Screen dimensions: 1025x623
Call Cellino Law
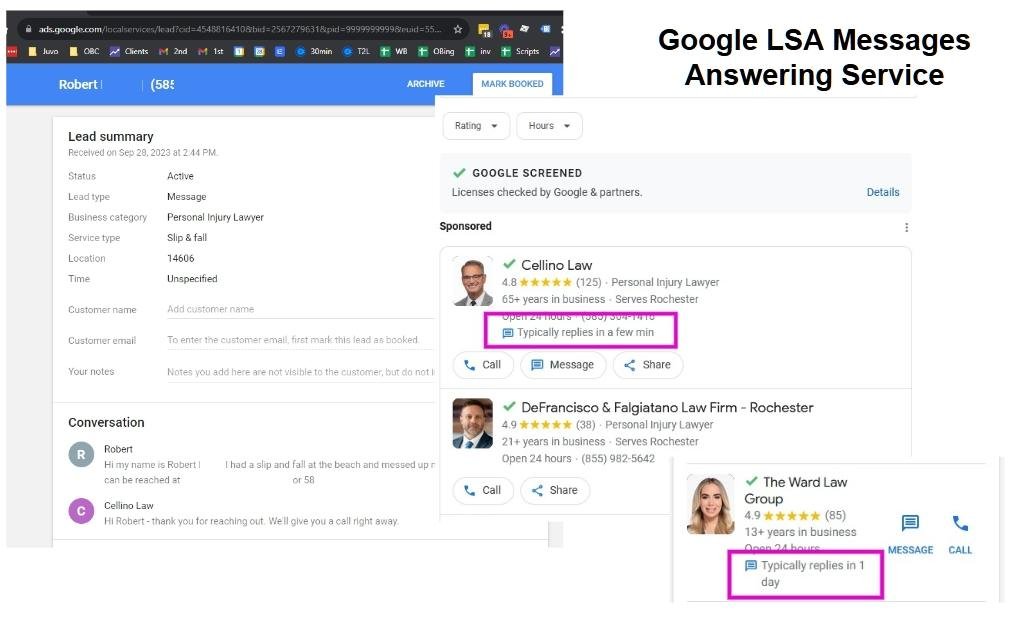tap(482, 365)
